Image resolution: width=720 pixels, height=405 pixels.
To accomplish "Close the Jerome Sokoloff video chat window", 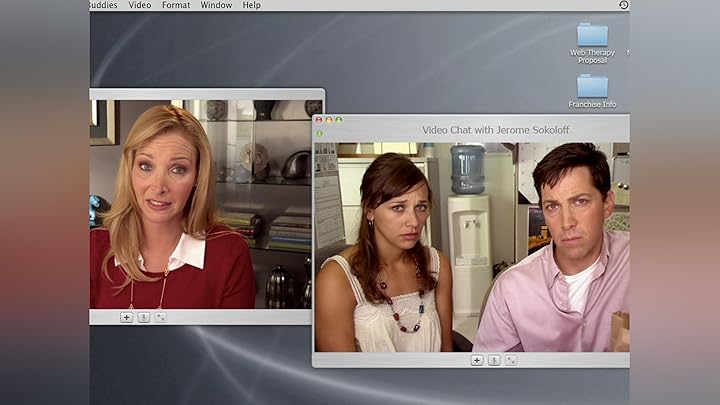I will tap(319, 120).
